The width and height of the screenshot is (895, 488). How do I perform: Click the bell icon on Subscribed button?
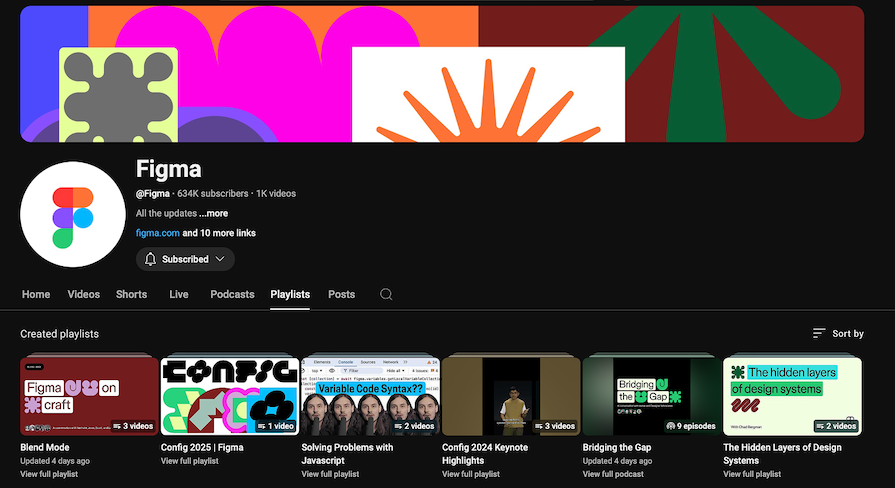(151, 259)
